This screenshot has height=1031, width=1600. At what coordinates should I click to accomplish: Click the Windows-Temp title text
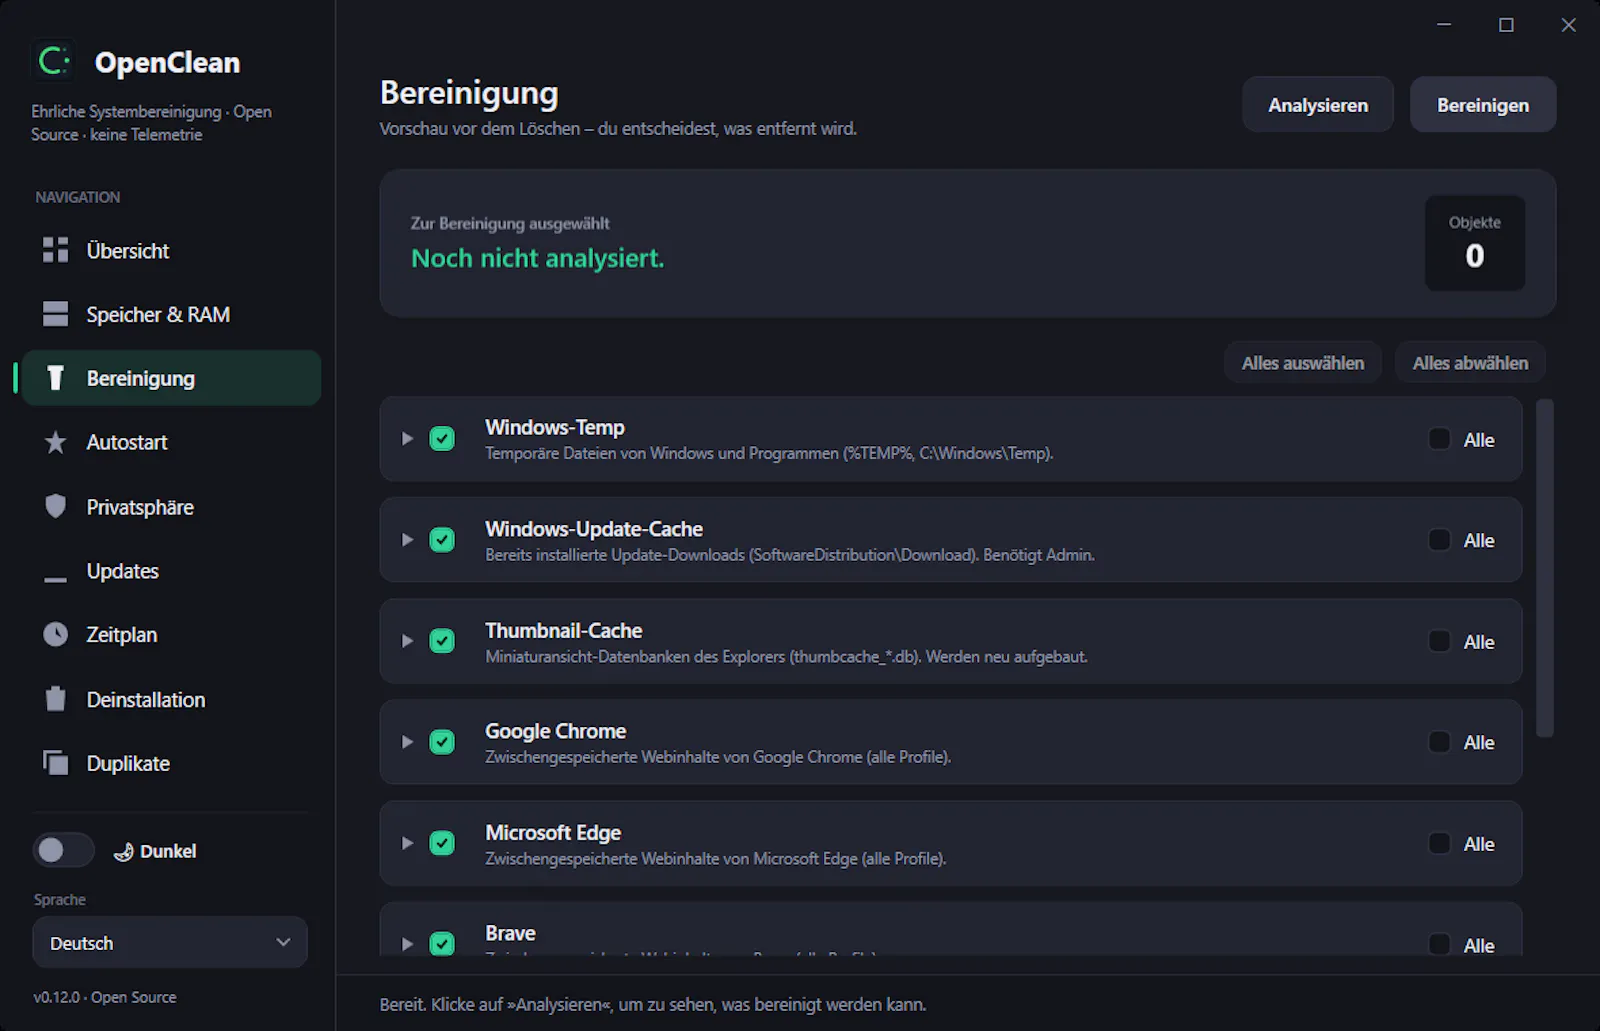pyautogui.click(x=555, y=427)
